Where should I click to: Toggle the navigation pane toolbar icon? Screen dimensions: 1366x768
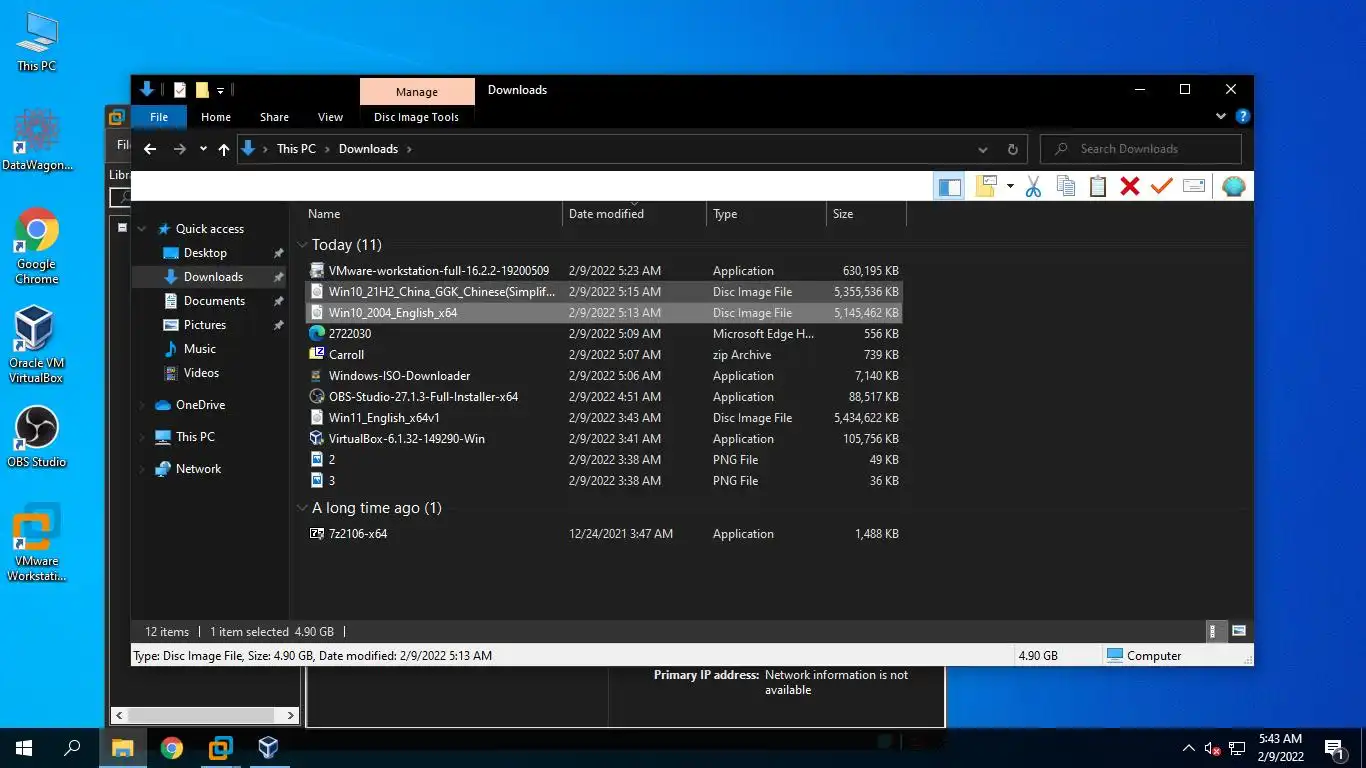(x=949, y=186)
